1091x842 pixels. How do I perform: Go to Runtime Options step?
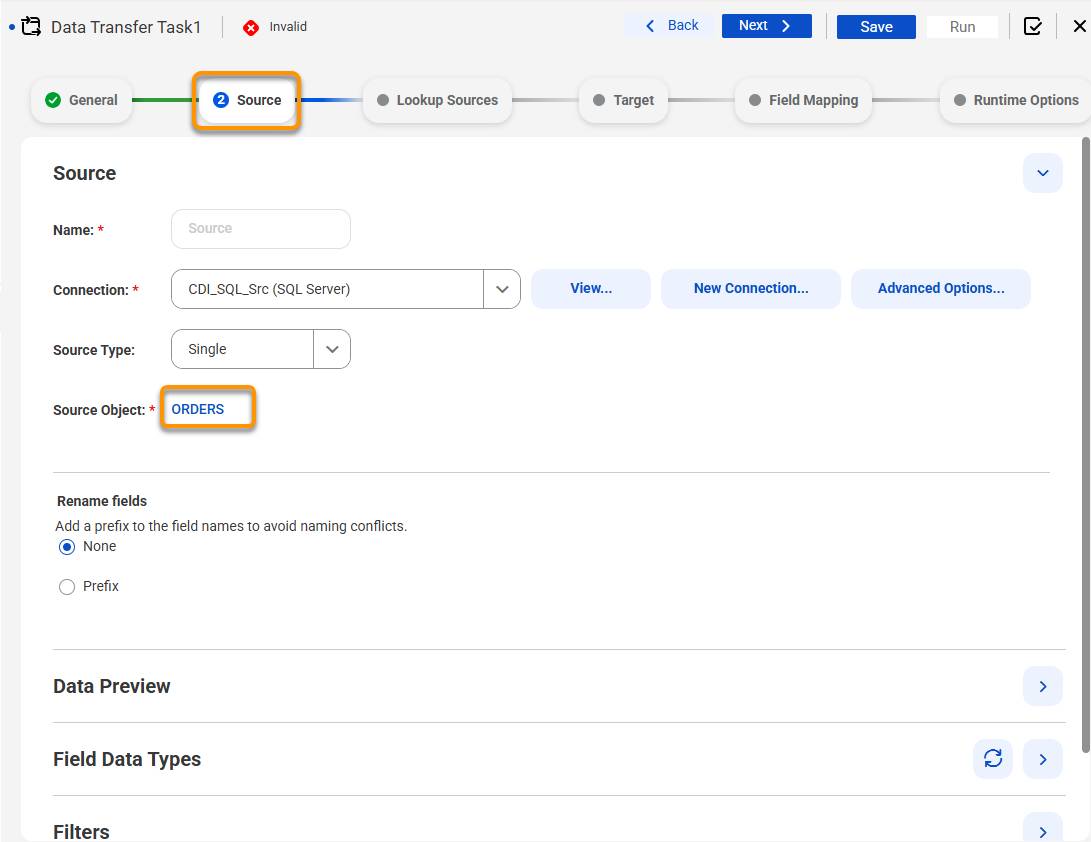tap(1016, 100)
